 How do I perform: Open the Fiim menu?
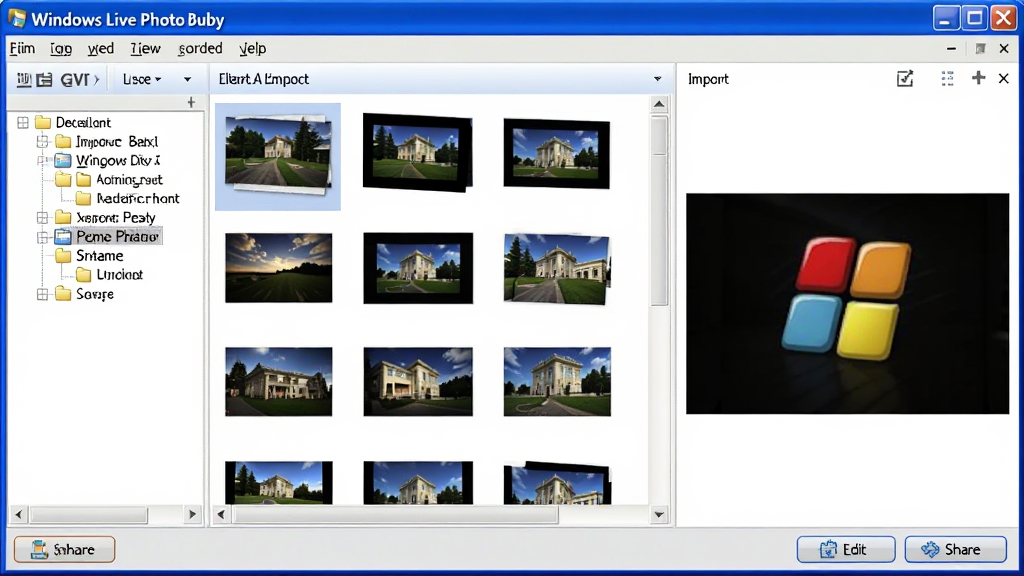click(22, 48)
